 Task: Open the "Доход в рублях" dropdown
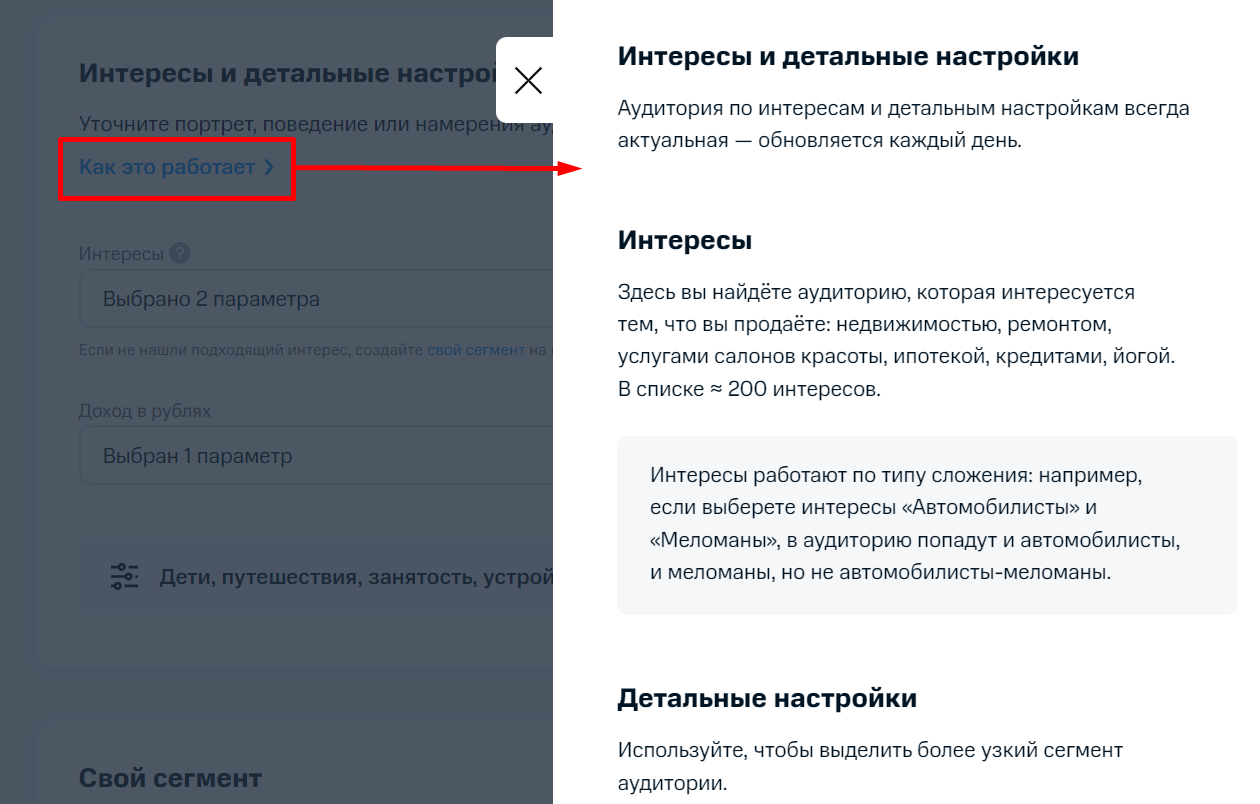tap(300, 456)
